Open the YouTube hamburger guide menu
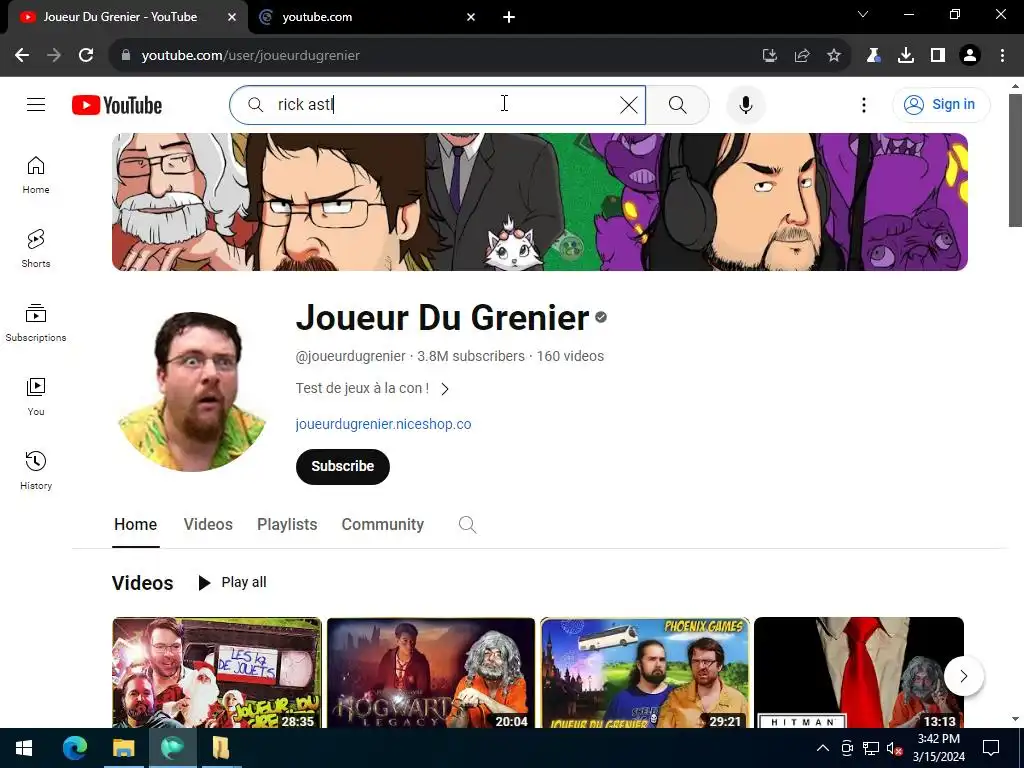The width and height of the screenshot is (1024, 768). click(x=36, y=104)
